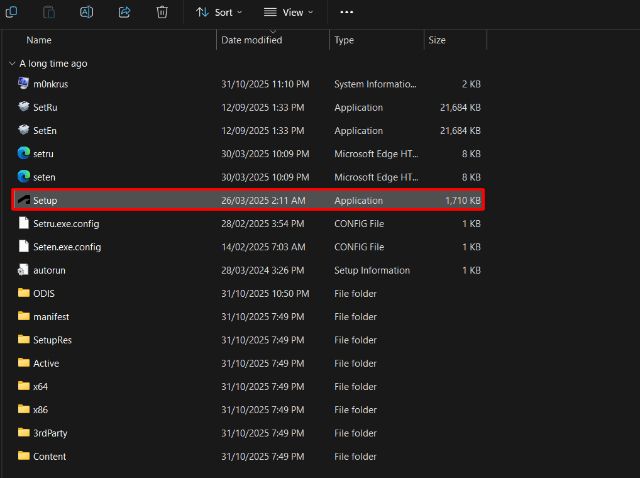Collapse the 'A long time ago' group
640x478 pixels.
[12, 63]
